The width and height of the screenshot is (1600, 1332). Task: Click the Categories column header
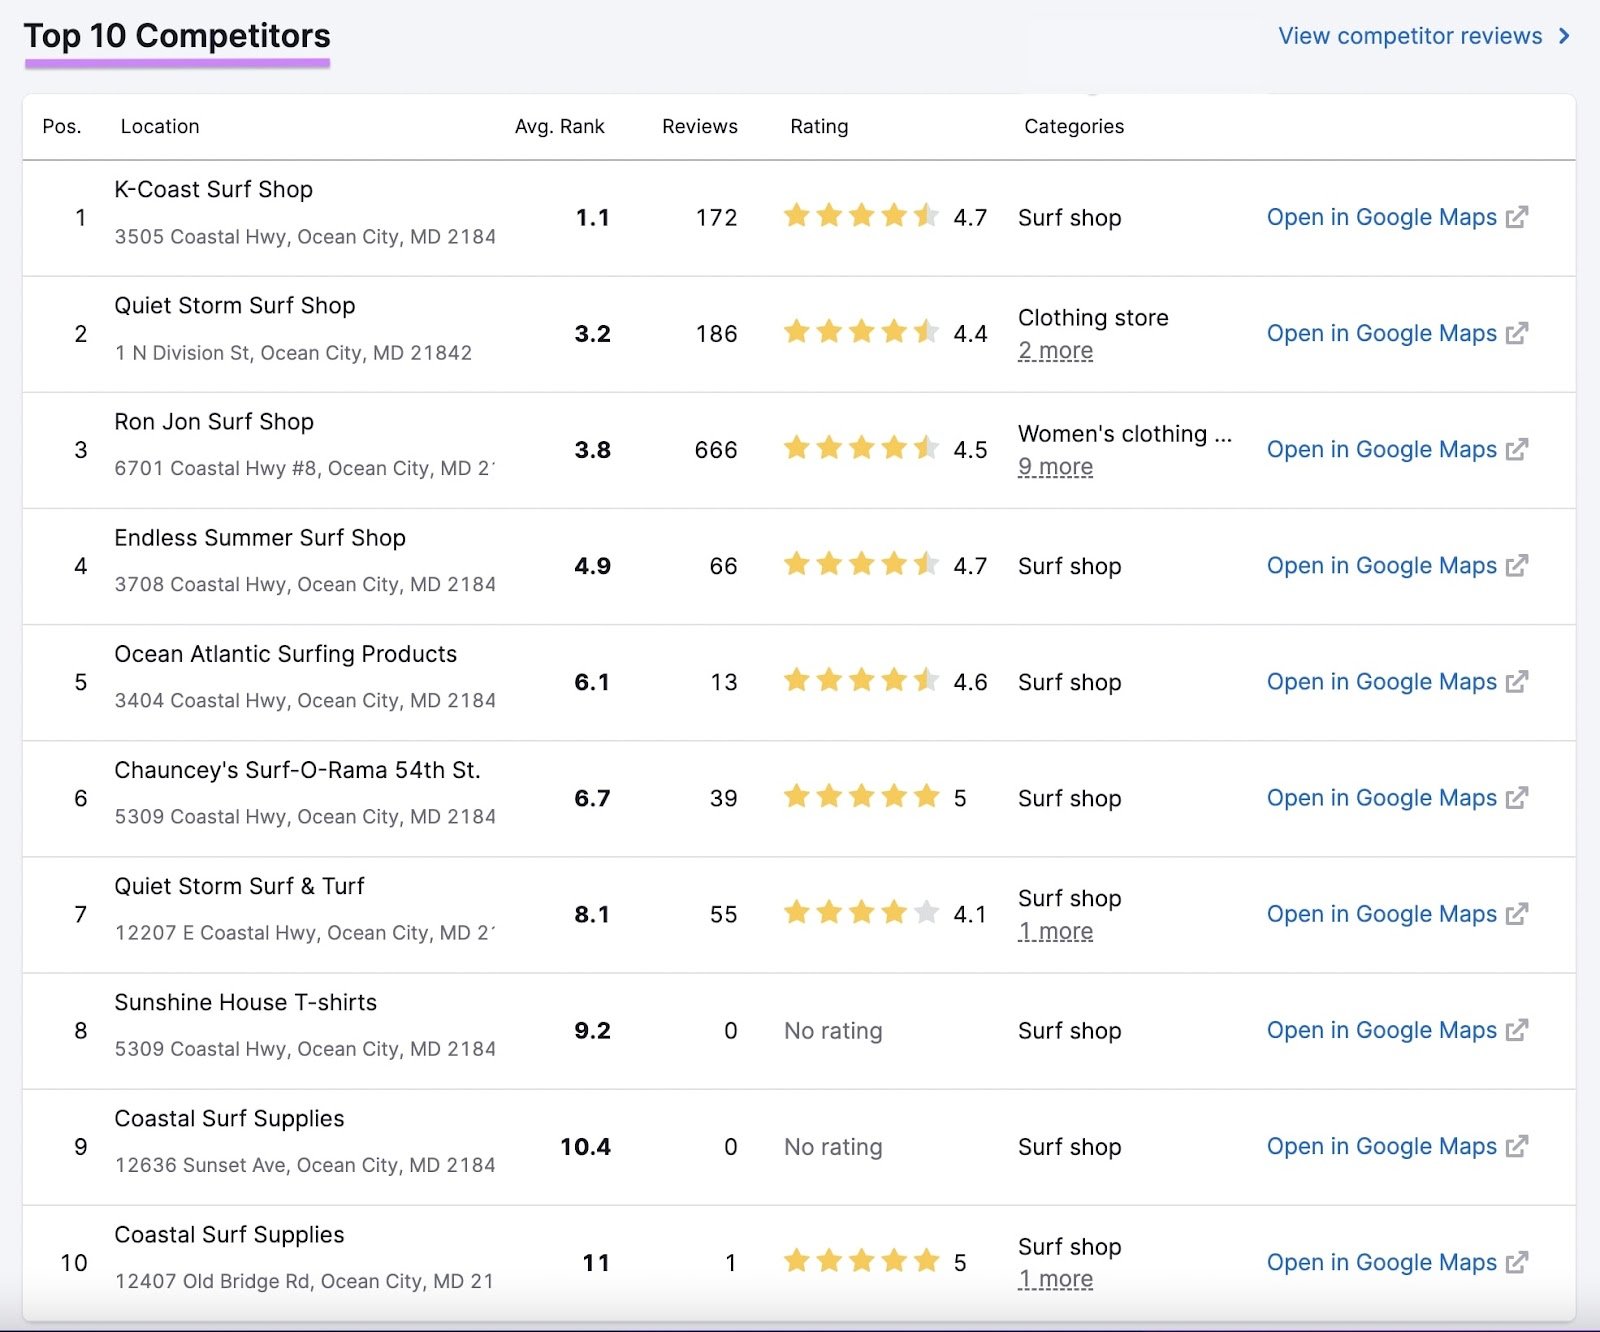point(1073,126)
